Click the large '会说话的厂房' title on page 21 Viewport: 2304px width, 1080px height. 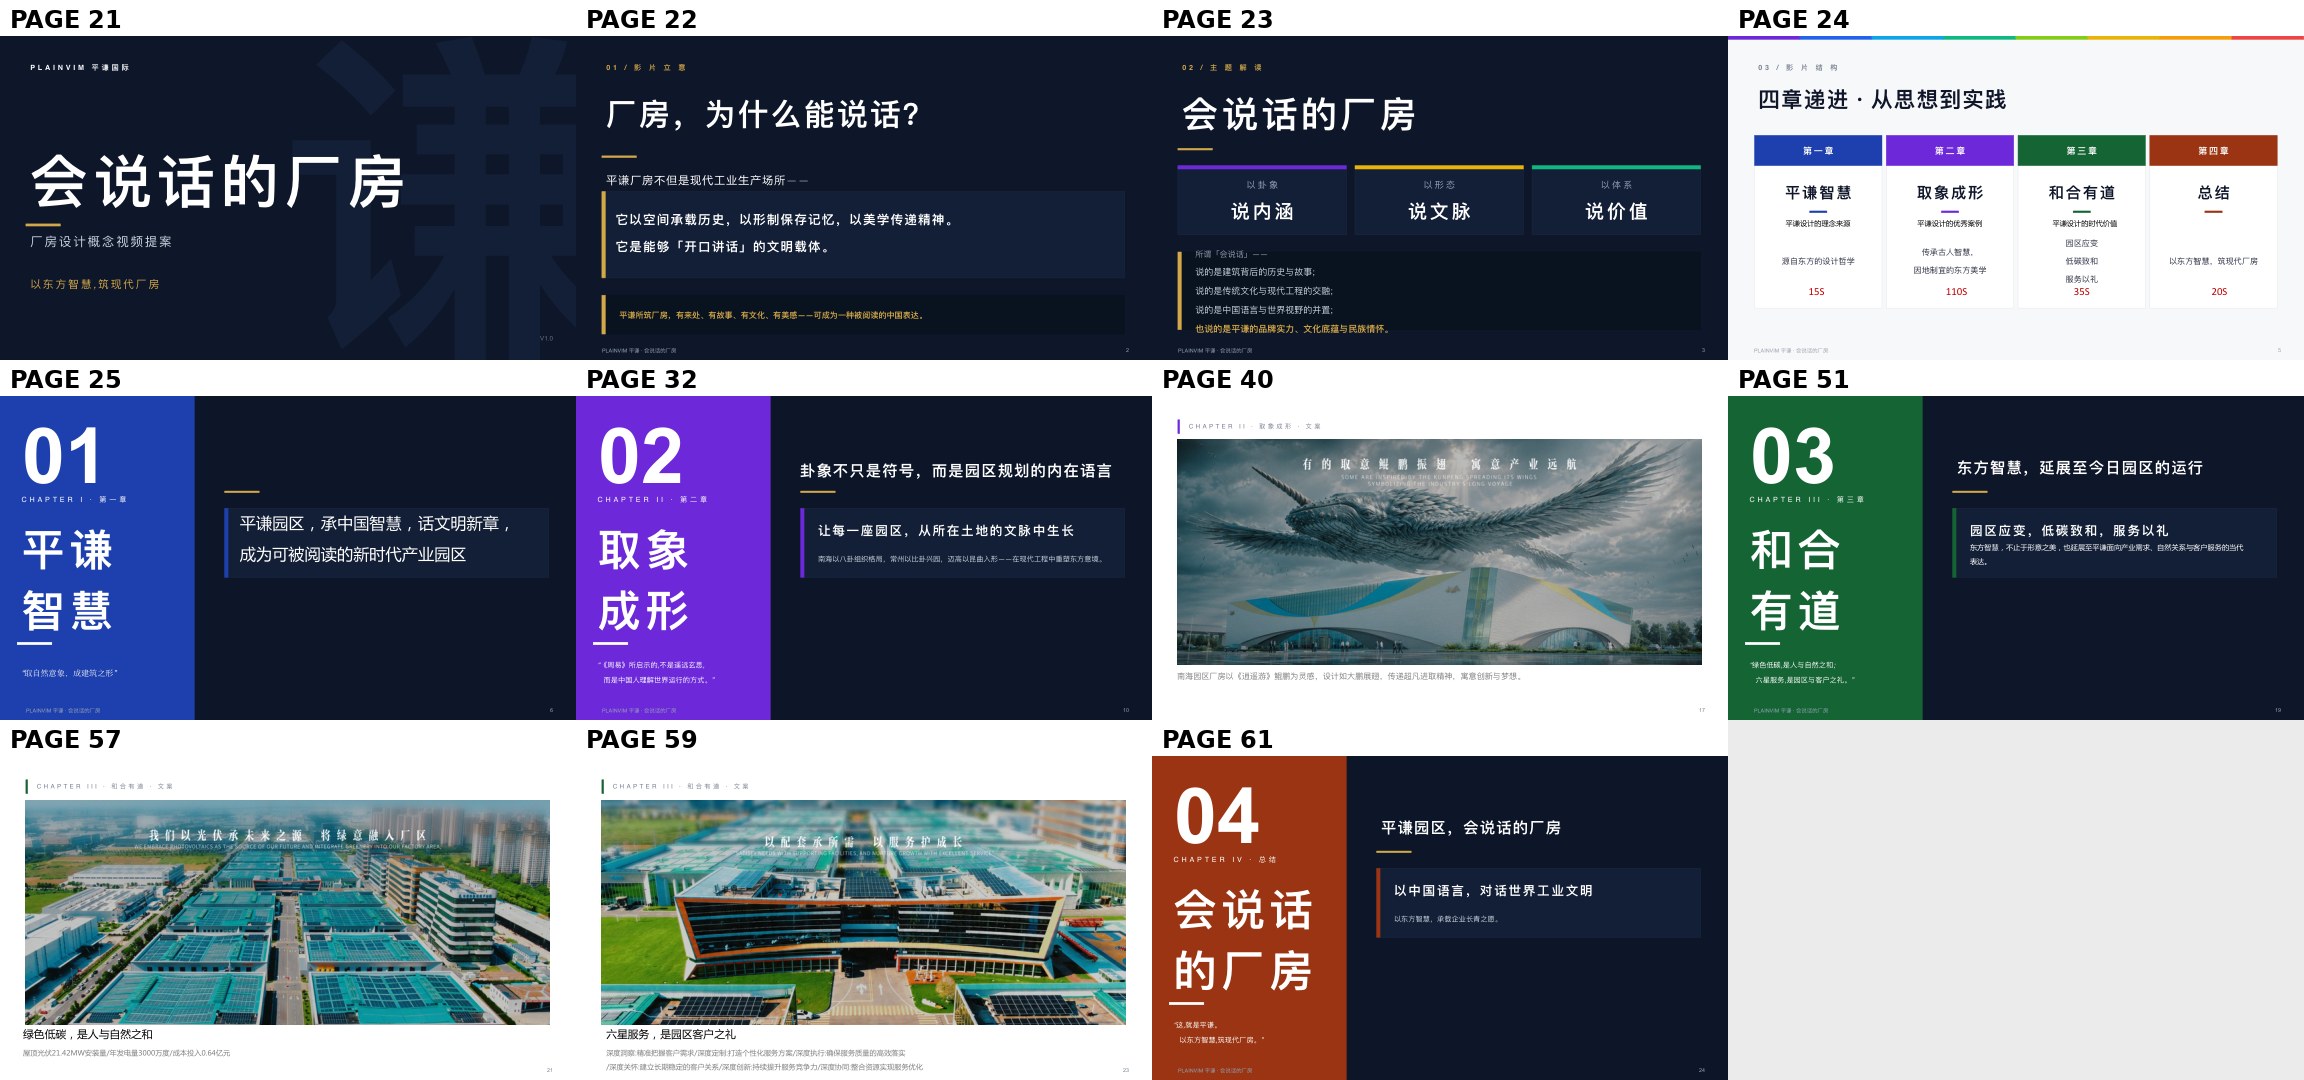coord(217,182)
